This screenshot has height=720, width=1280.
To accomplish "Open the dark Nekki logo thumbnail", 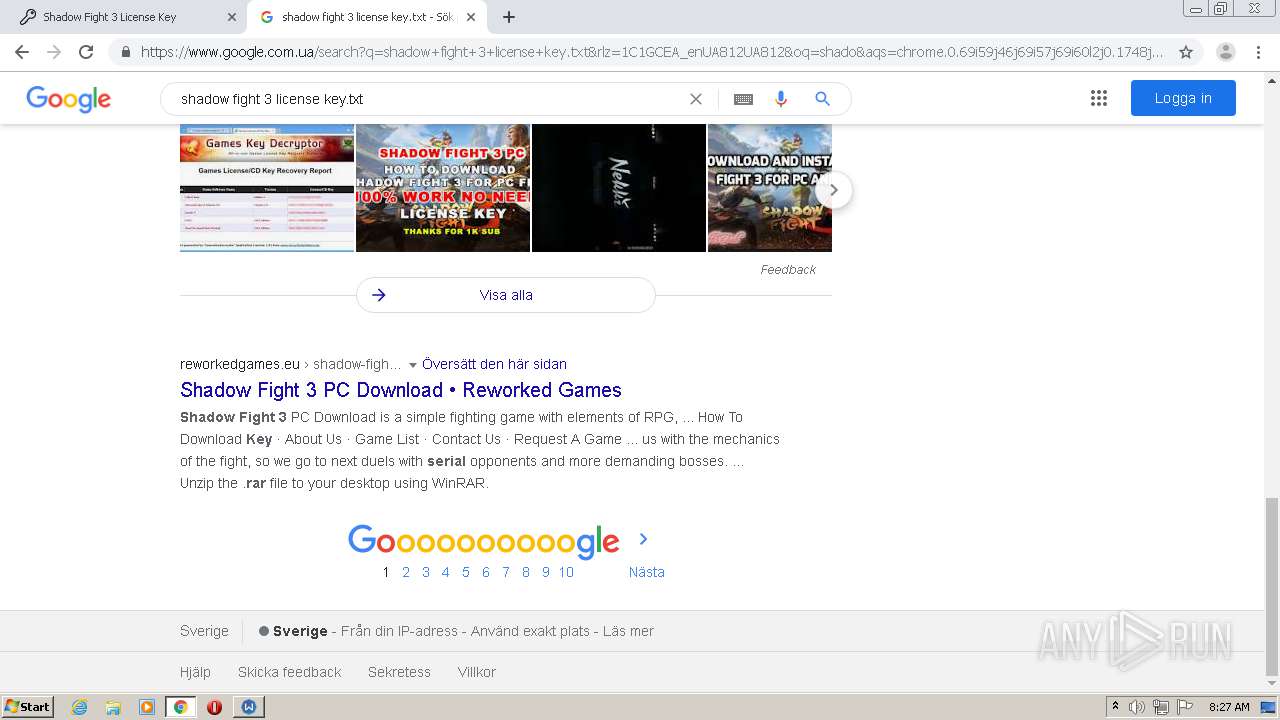I will pos(619,188).
